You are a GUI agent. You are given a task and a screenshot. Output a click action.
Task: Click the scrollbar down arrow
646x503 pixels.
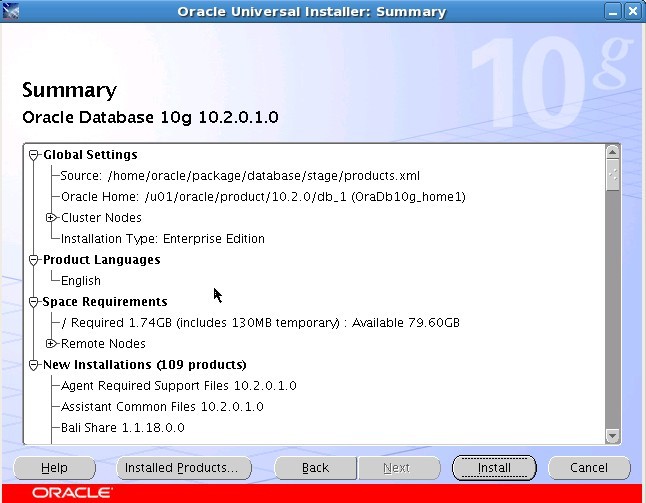coord(613,435)
